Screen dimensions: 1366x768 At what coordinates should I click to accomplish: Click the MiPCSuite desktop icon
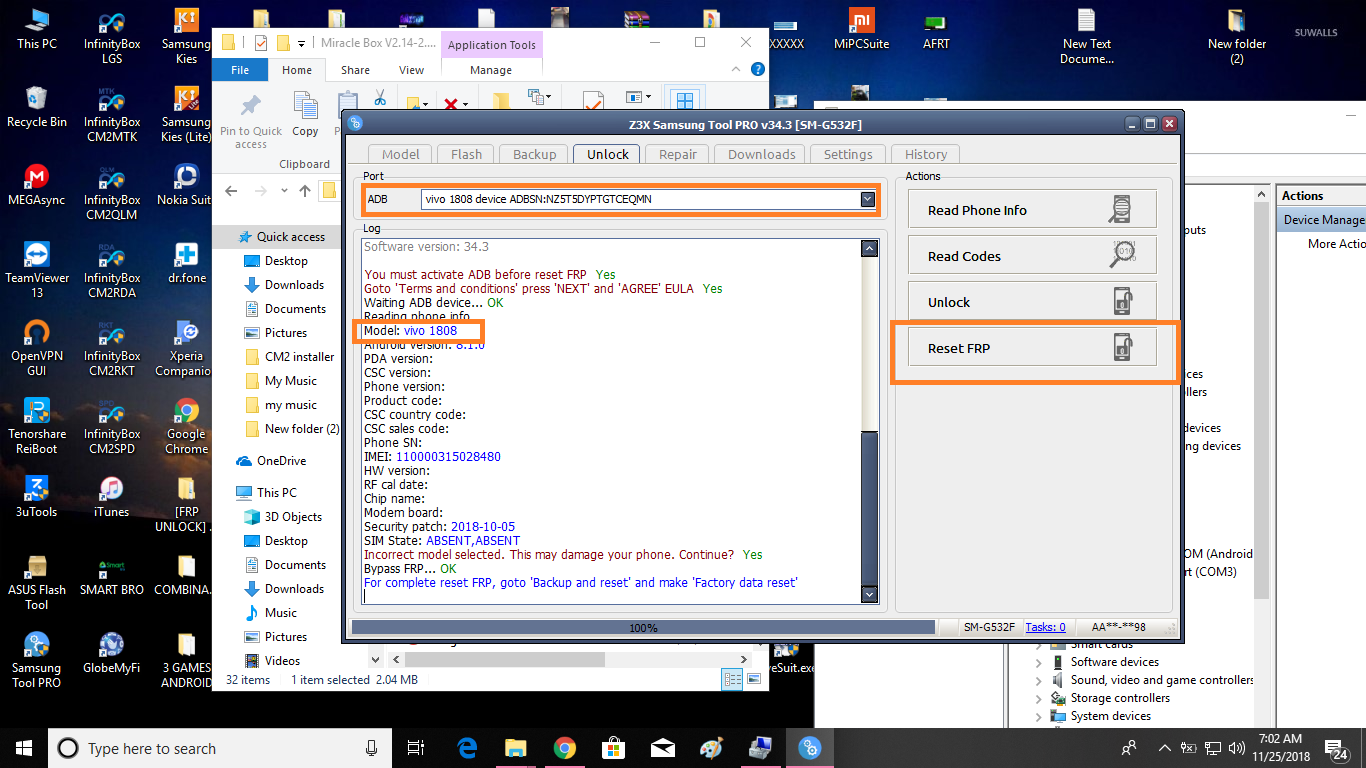coord(861,29)
